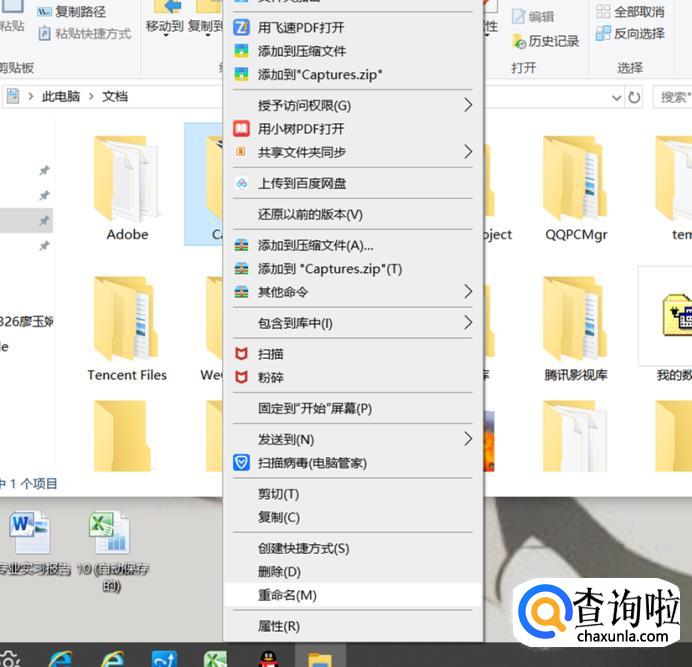Click the chevron after 此电脑 breadcrumb

pyautogui.click(x=91, y=96)
